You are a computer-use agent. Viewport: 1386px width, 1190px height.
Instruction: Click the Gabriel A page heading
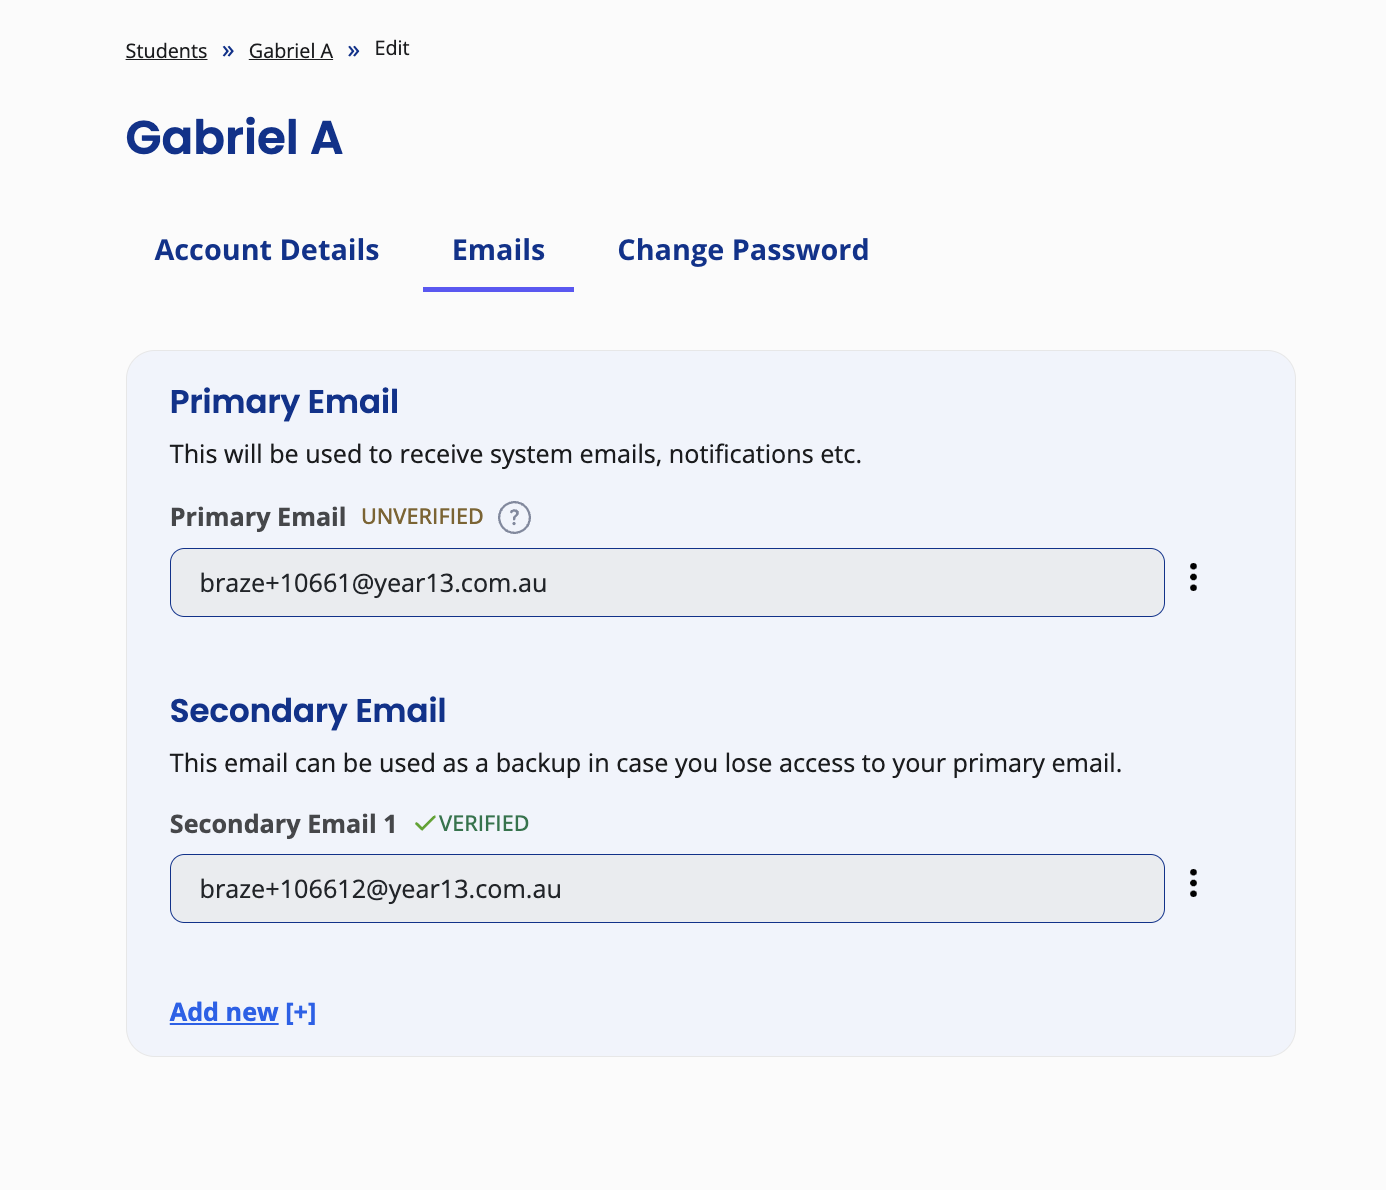click(233, 137)
